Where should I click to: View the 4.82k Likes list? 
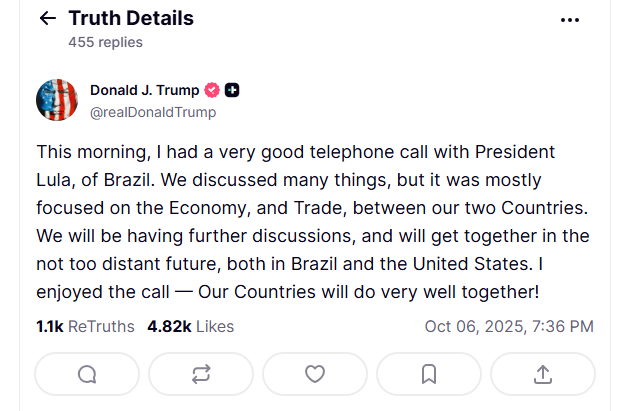tap(190, 326)
